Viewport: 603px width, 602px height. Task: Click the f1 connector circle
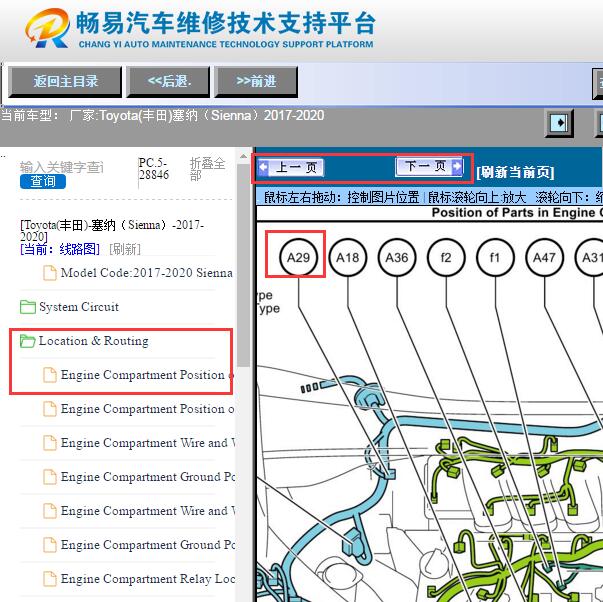click(495, 257)
